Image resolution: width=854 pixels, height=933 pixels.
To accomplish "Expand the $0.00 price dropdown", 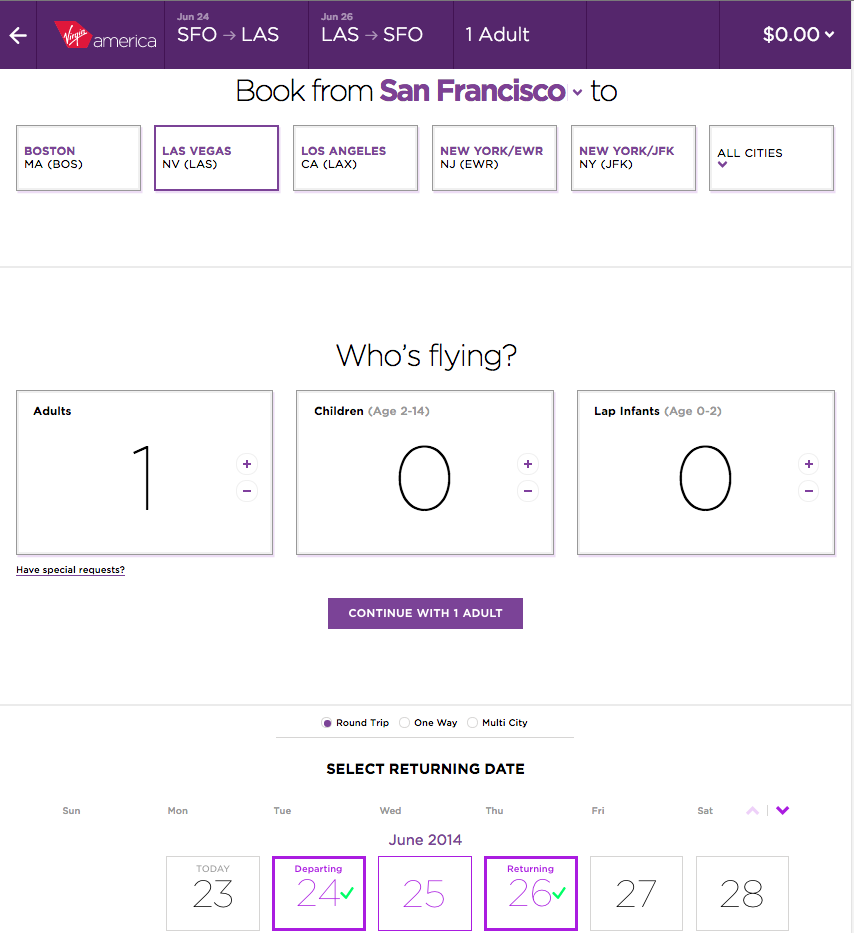I will coord(798,35).
